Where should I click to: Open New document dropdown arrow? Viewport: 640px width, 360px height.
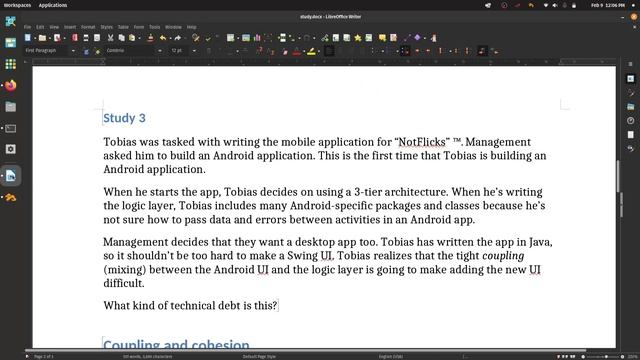(35, 38)
